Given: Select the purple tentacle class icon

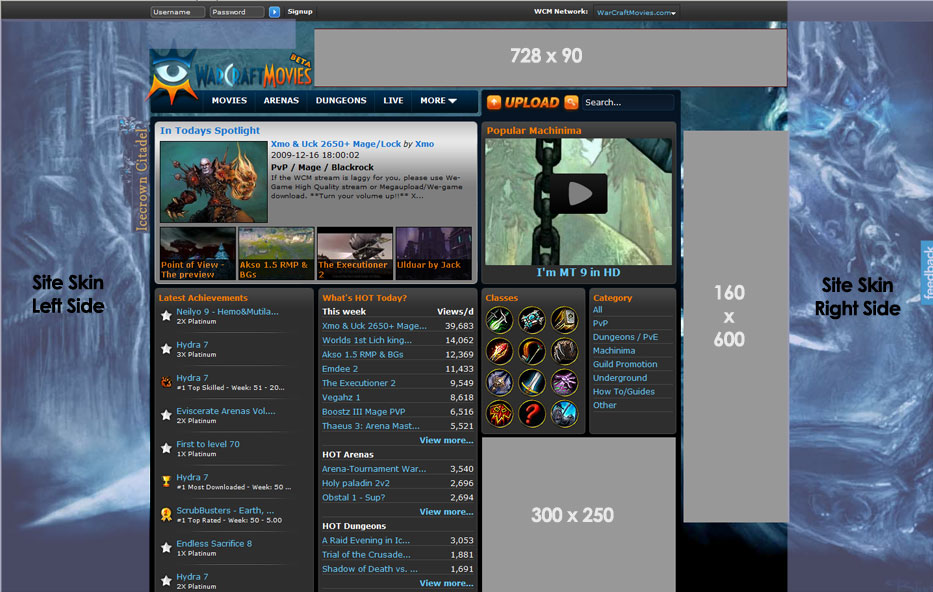Looking at the screenshot, I should tap(563, 383).
